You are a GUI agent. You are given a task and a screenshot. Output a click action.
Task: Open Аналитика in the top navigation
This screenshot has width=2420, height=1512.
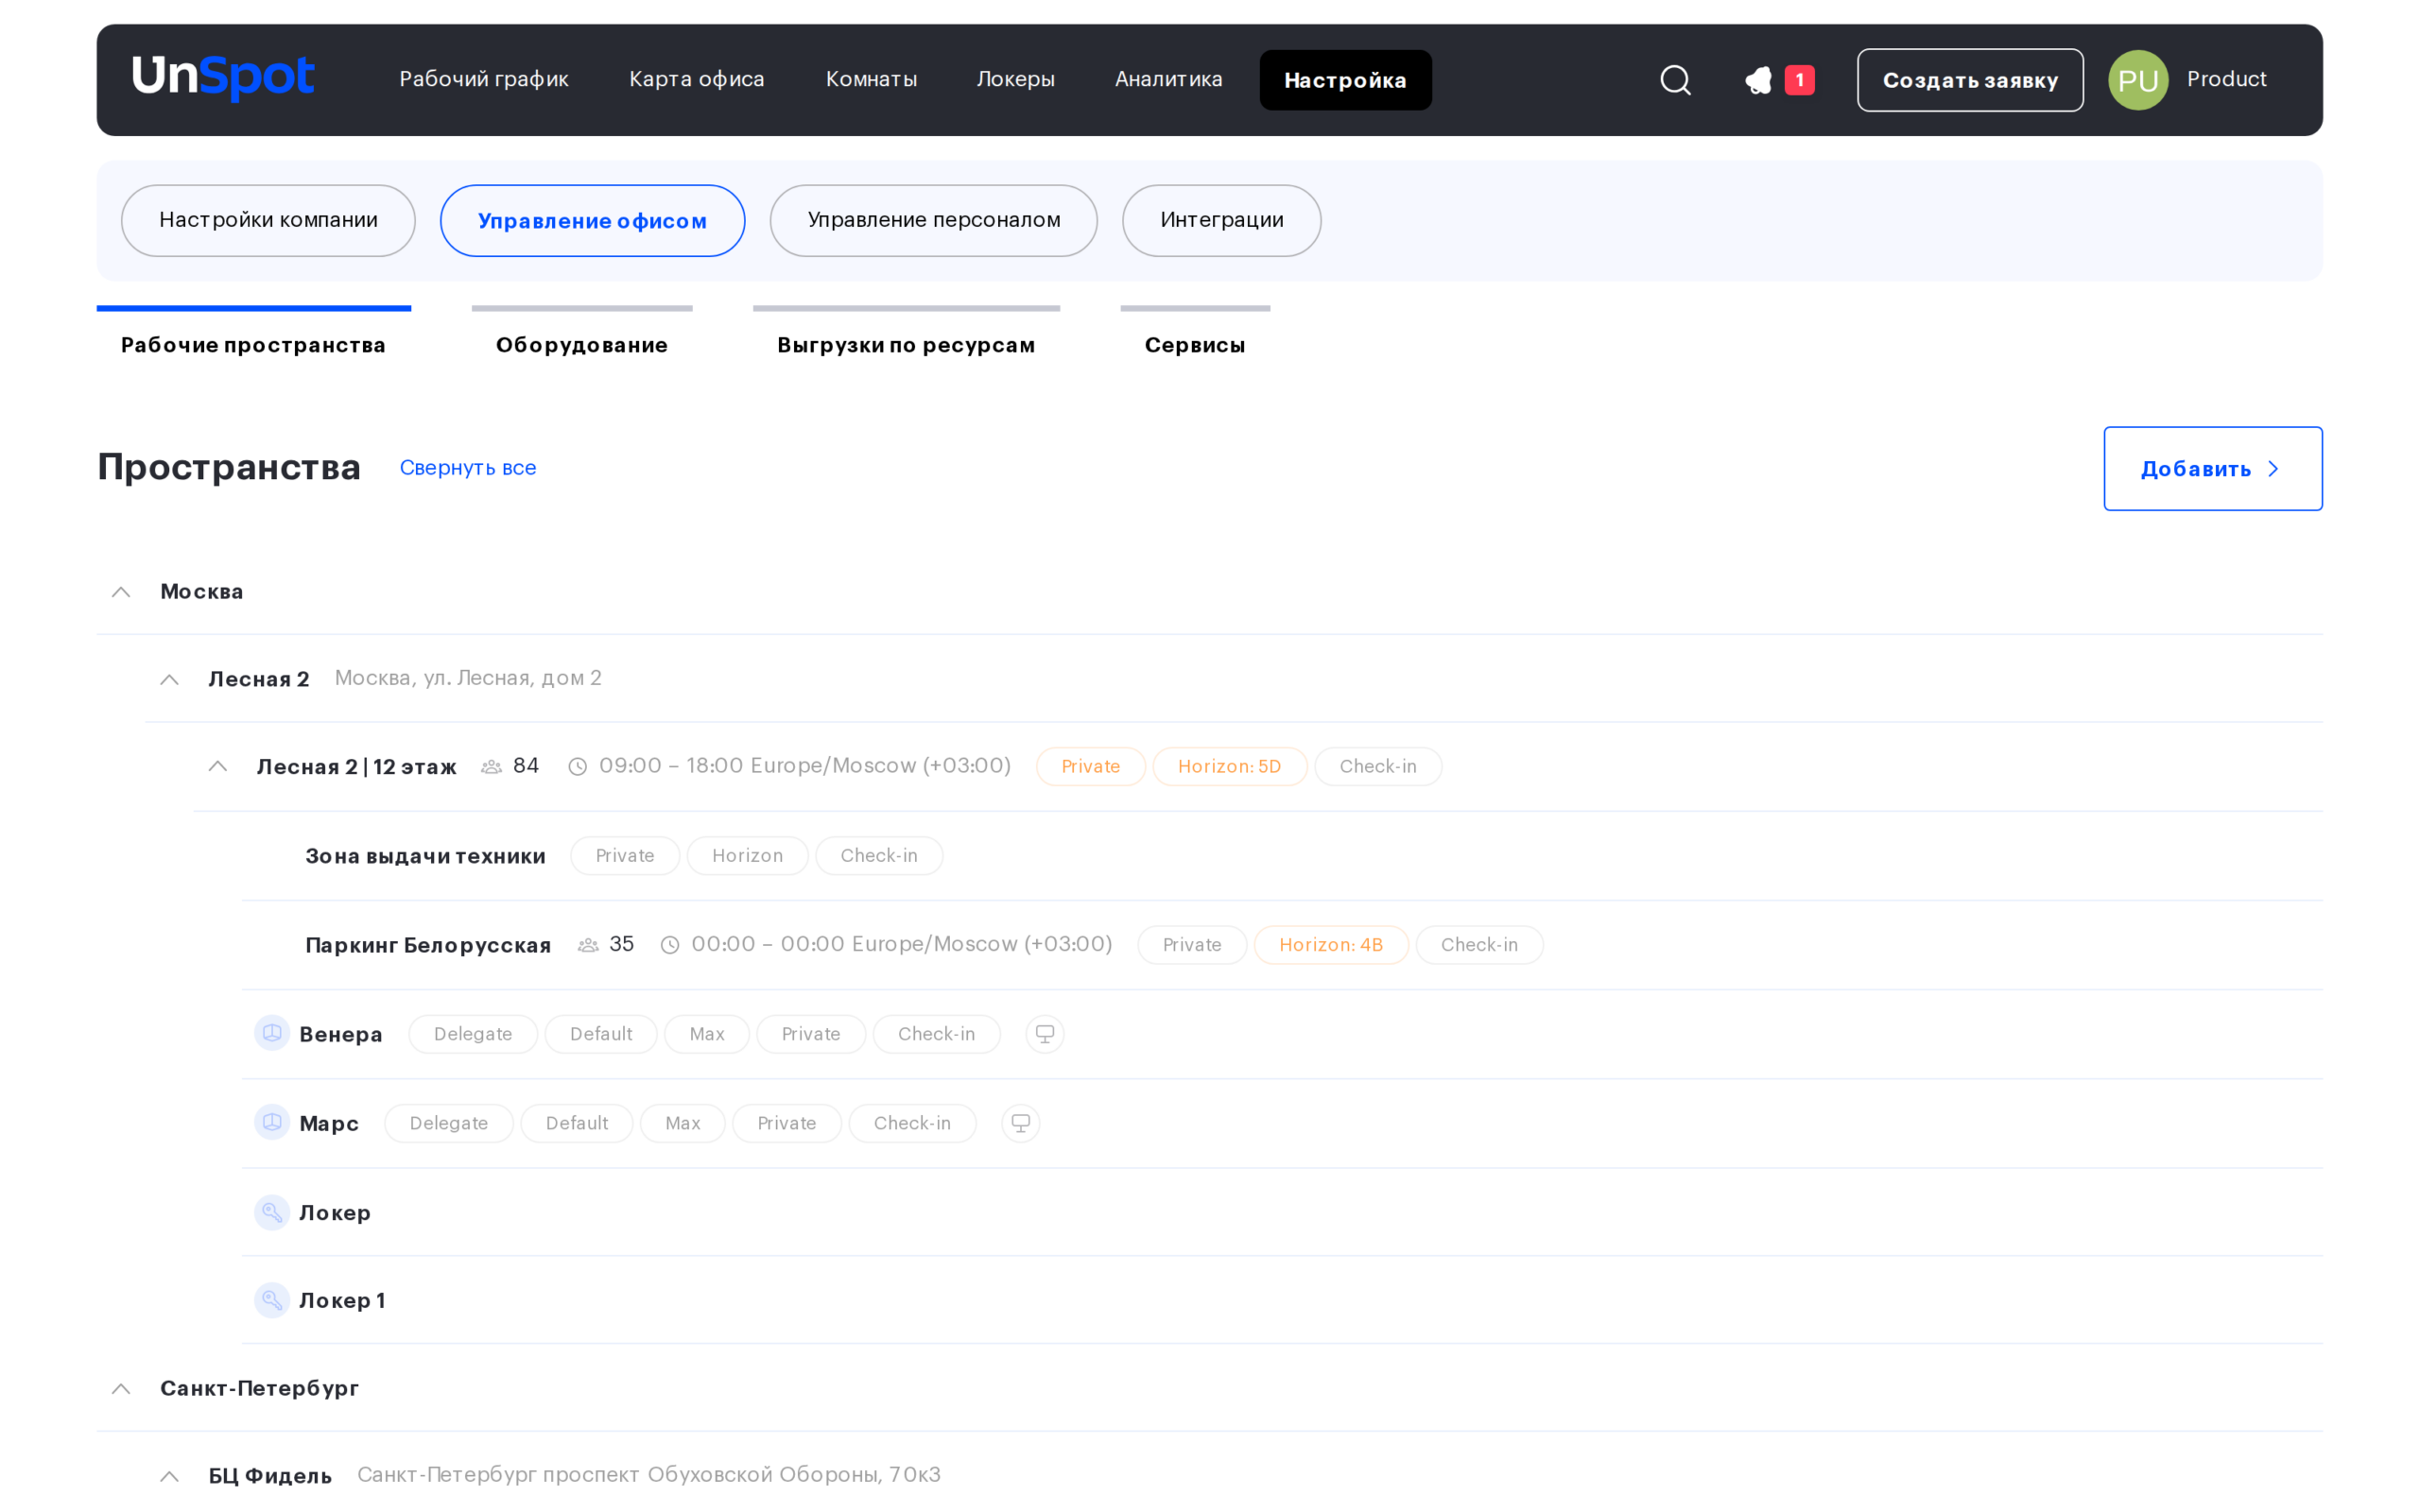pyautogui.click(x=1169, y=79)
